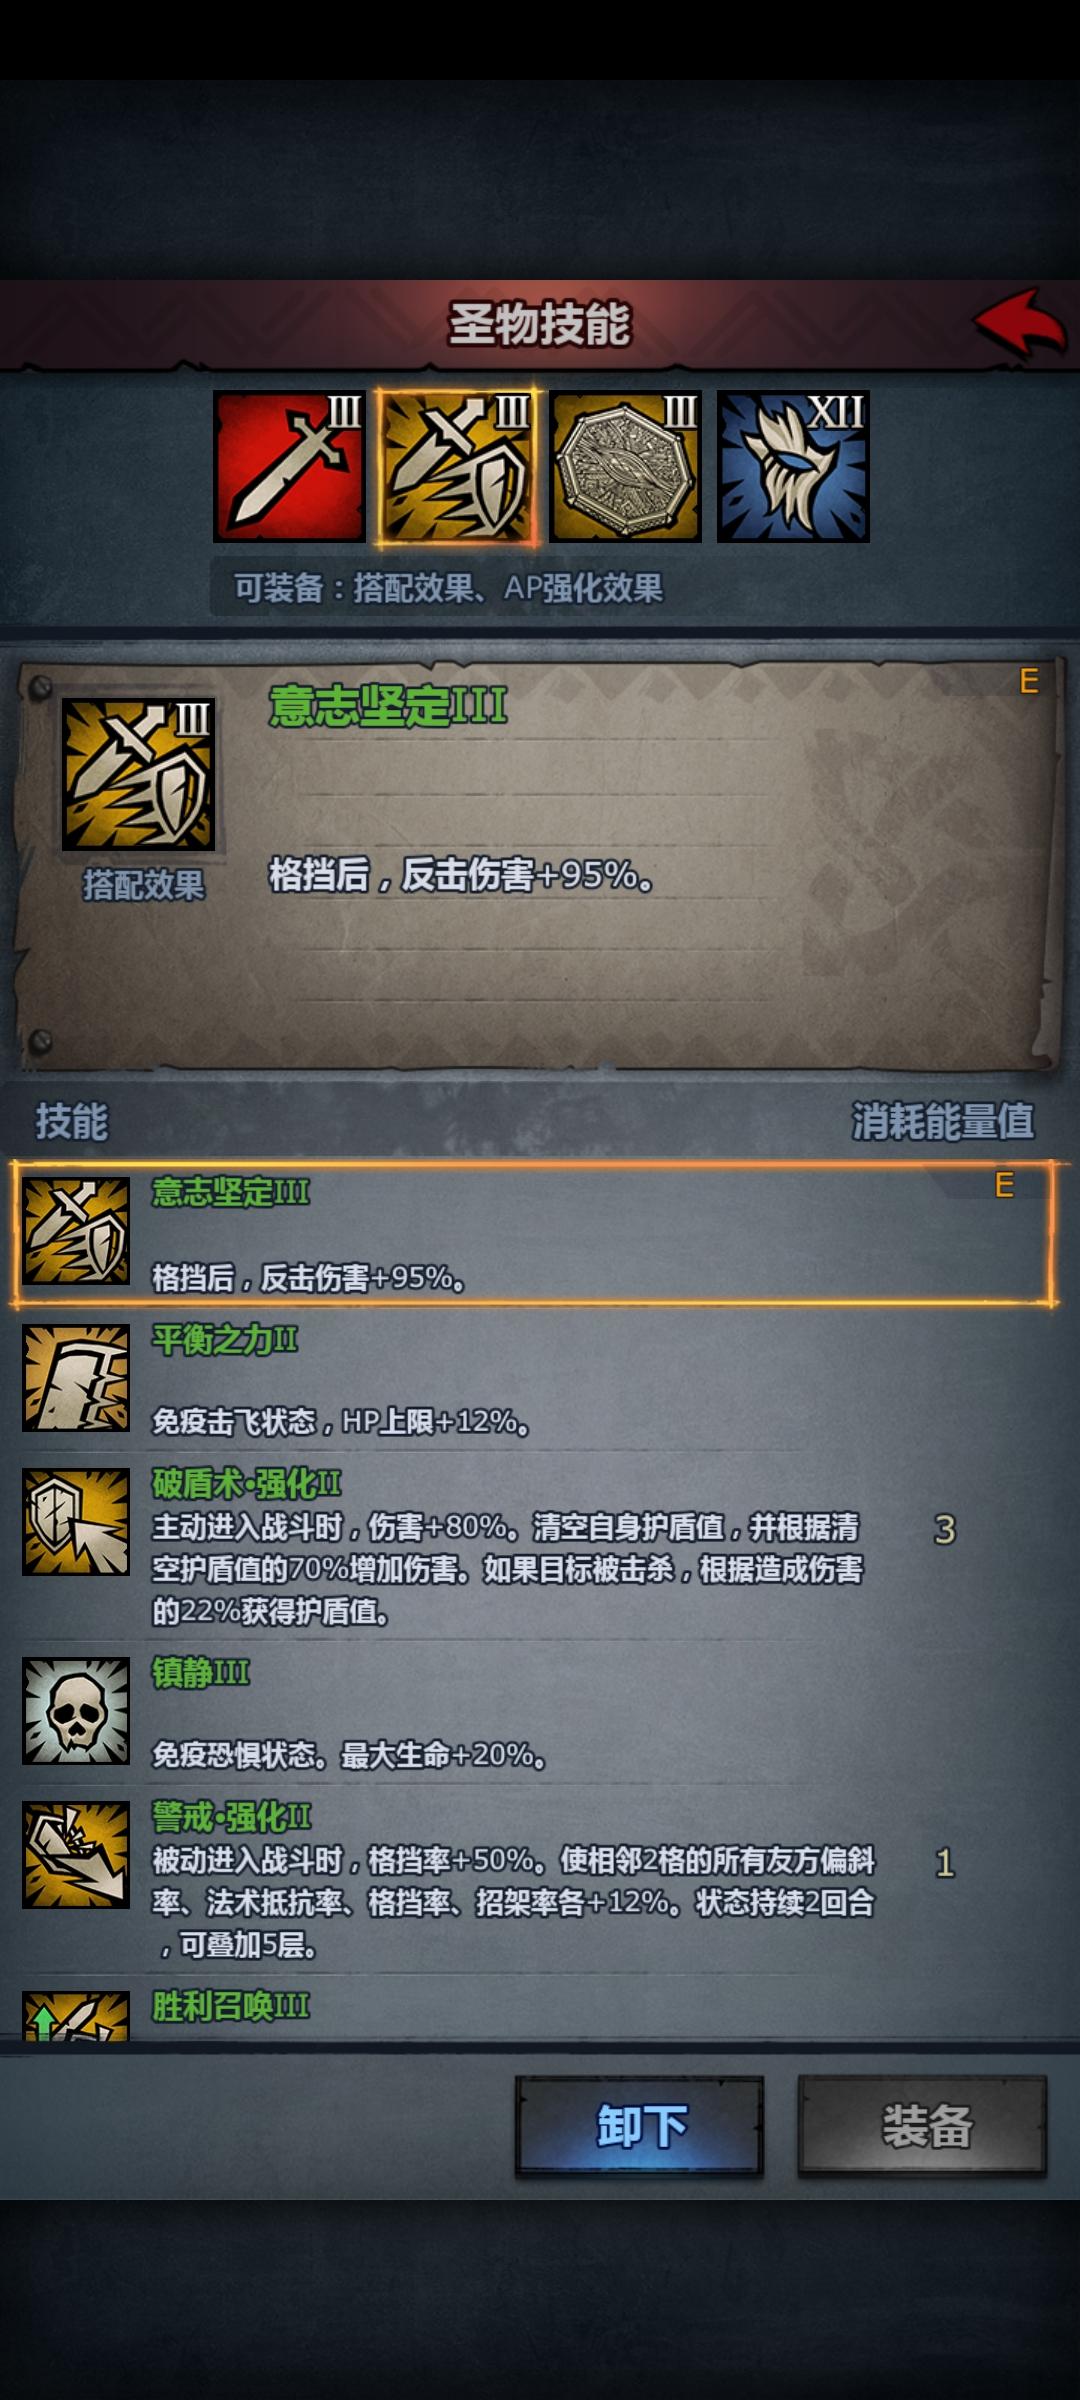Select the sword and shield skill slot
The height and width of the screenshot is (2400, 1080).
coord(457,466)
